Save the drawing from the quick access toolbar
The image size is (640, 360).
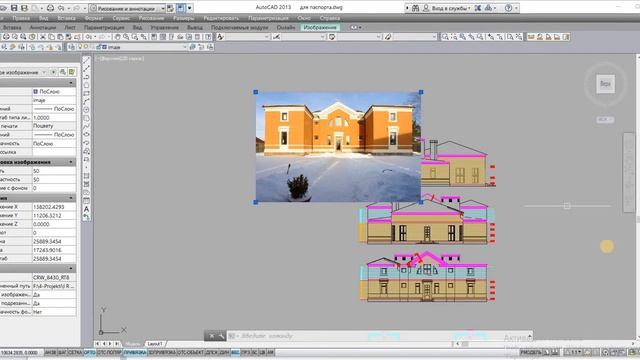(x=14, y=8)
